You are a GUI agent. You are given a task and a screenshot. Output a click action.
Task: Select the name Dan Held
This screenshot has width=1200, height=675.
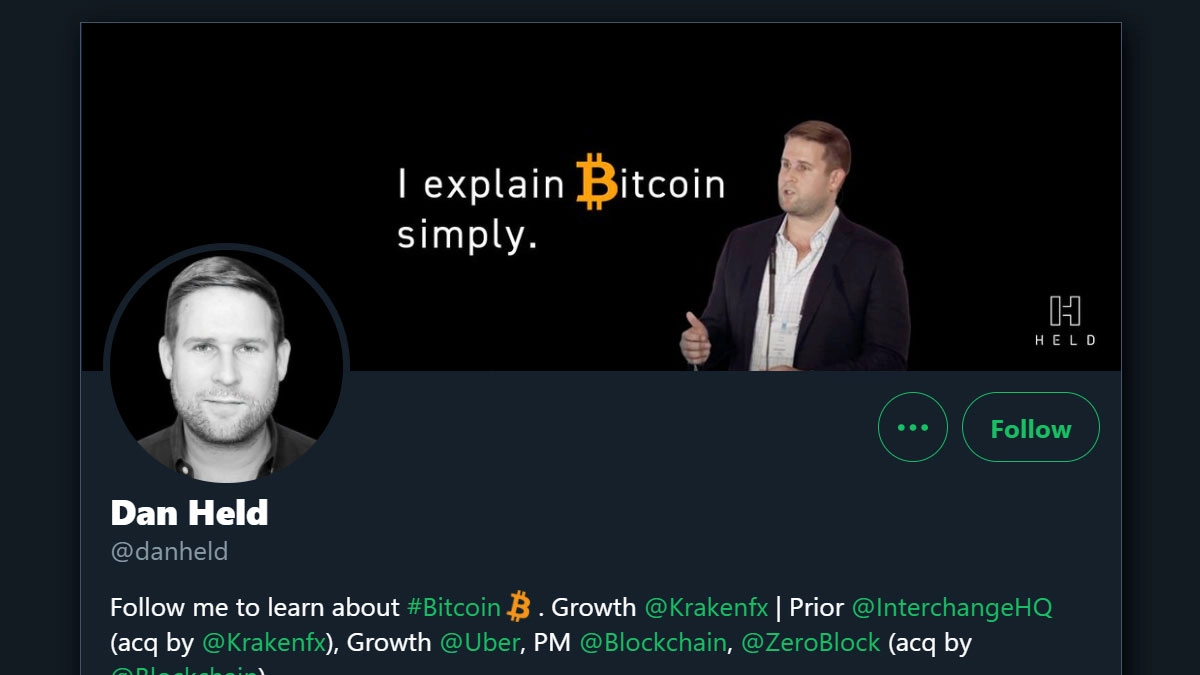(x=189, y=513)
